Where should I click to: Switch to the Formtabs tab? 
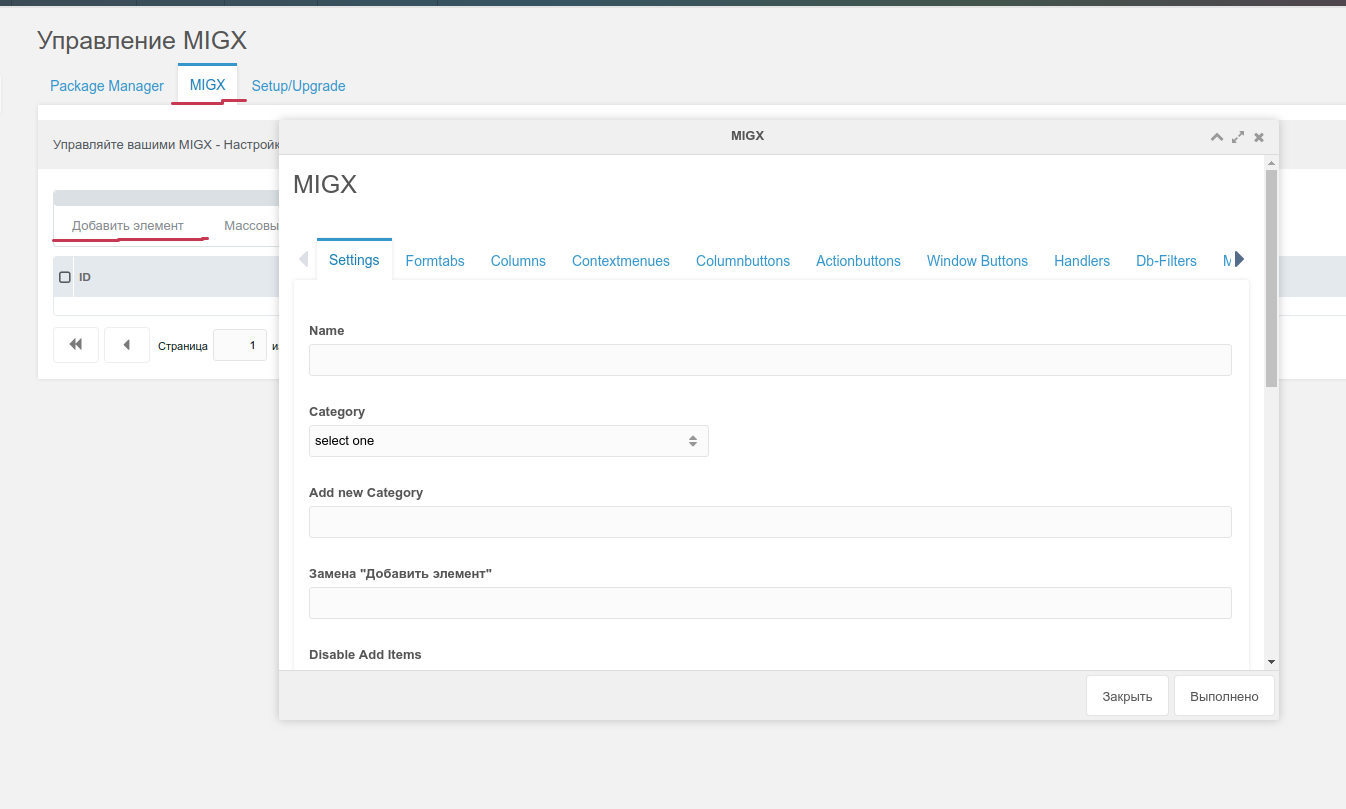click(x=435, y=261)
